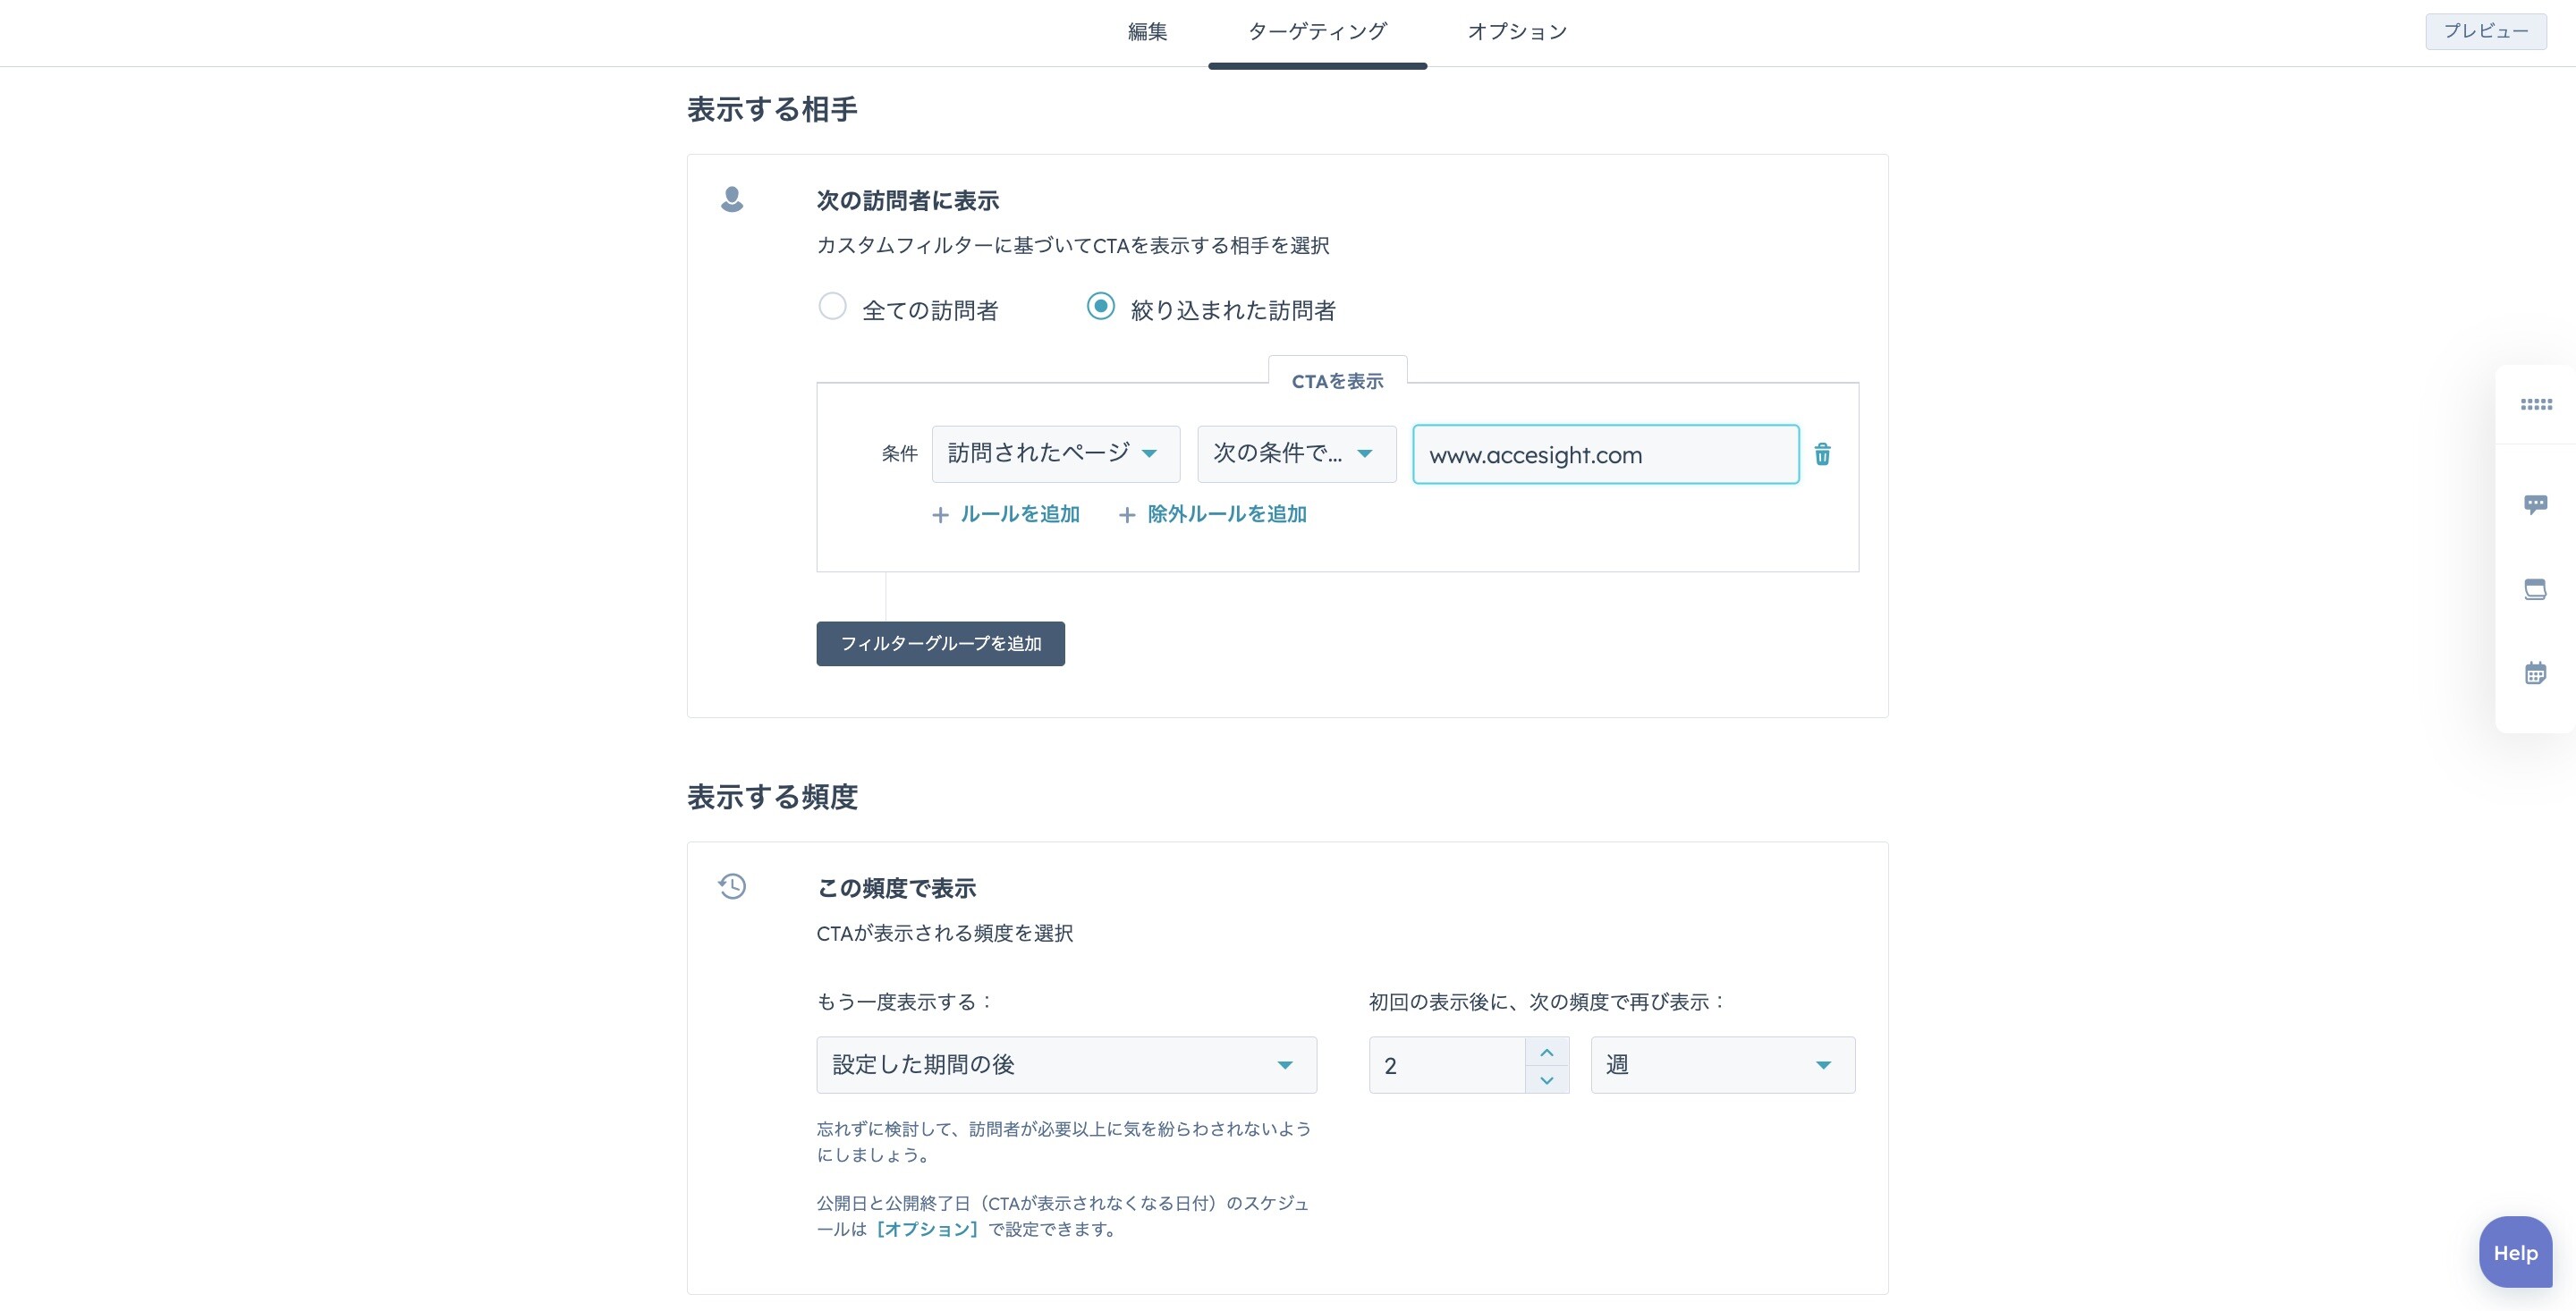Select the 絞り込まれた訪問者 radio button

[1100, 306]
